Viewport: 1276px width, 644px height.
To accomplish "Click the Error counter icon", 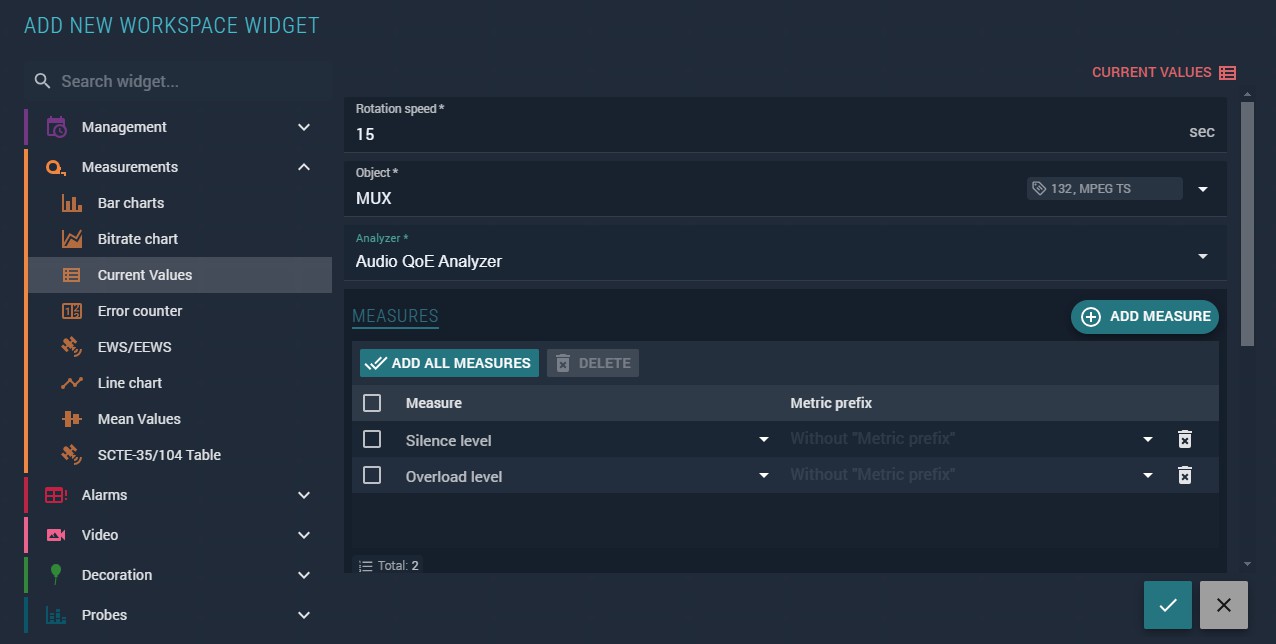I will pyautogui.click(x=72, y=311).
